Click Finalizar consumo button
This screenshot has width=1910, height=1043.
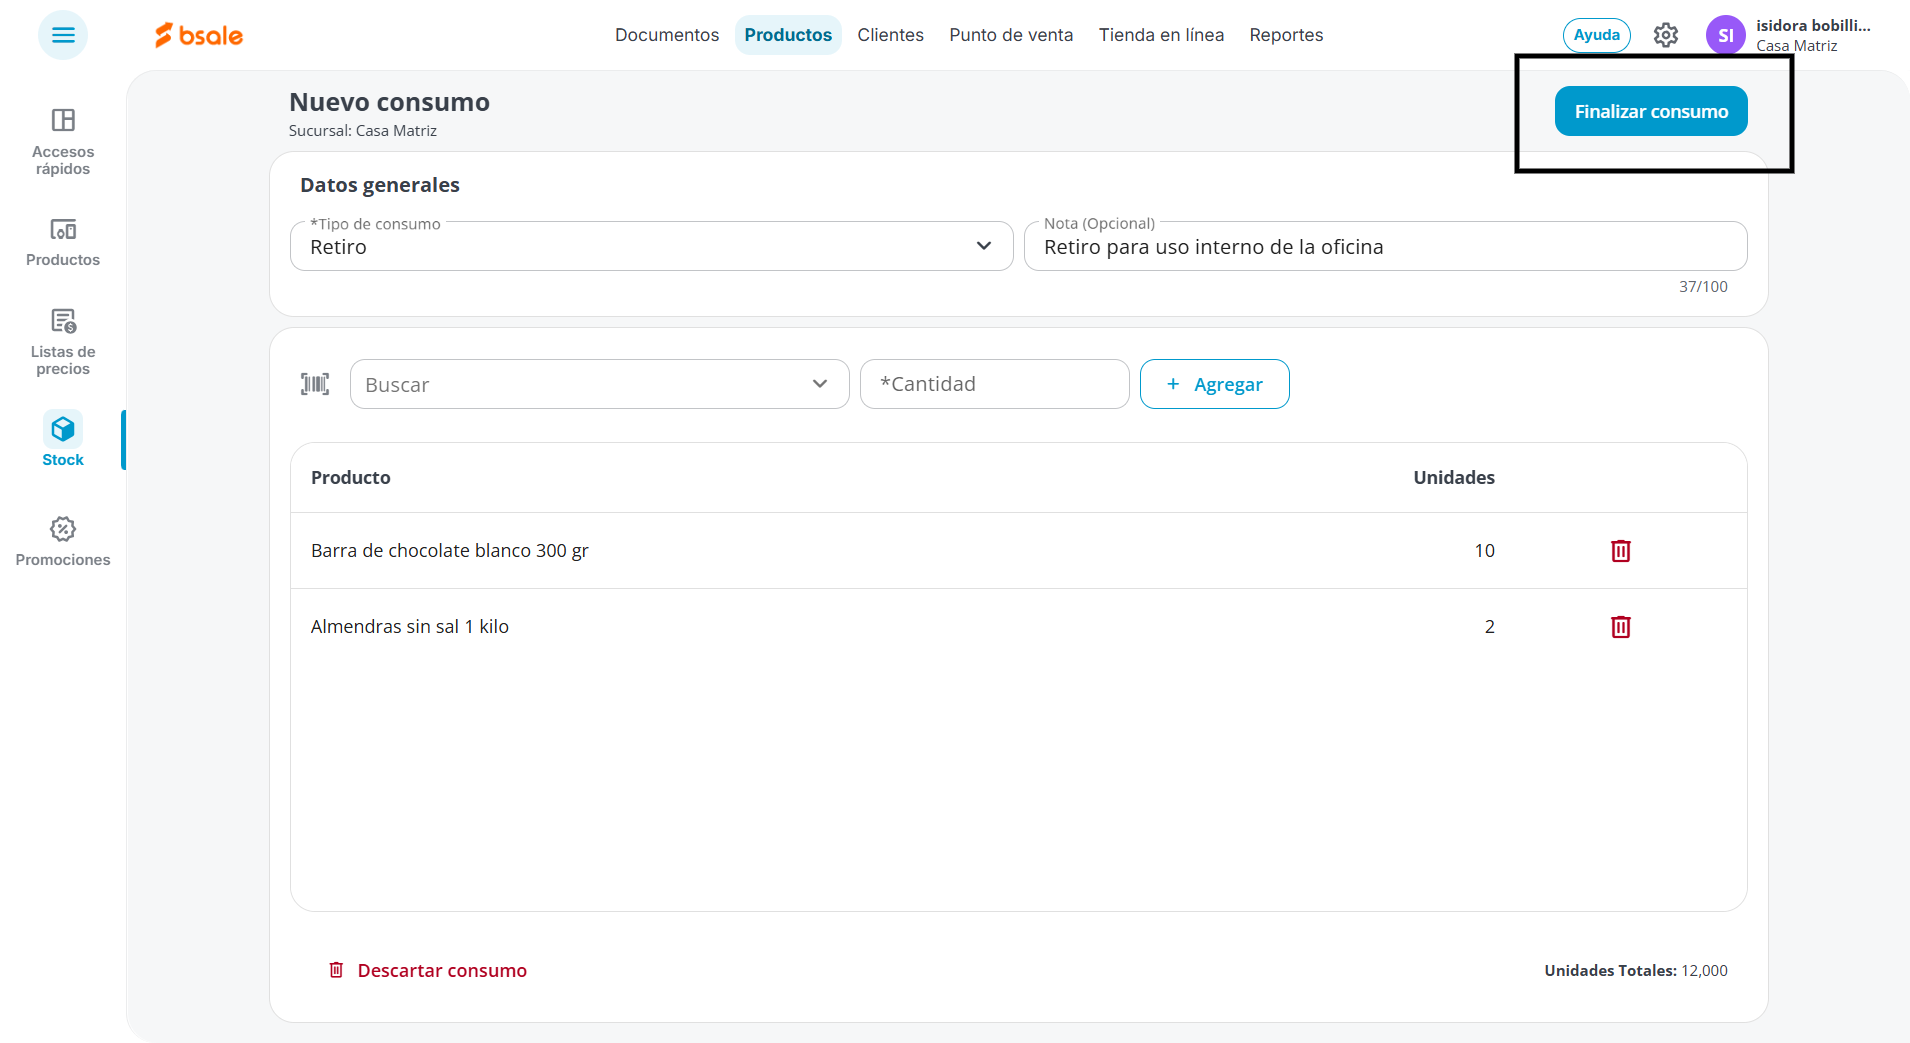(x=1651, y=111)
